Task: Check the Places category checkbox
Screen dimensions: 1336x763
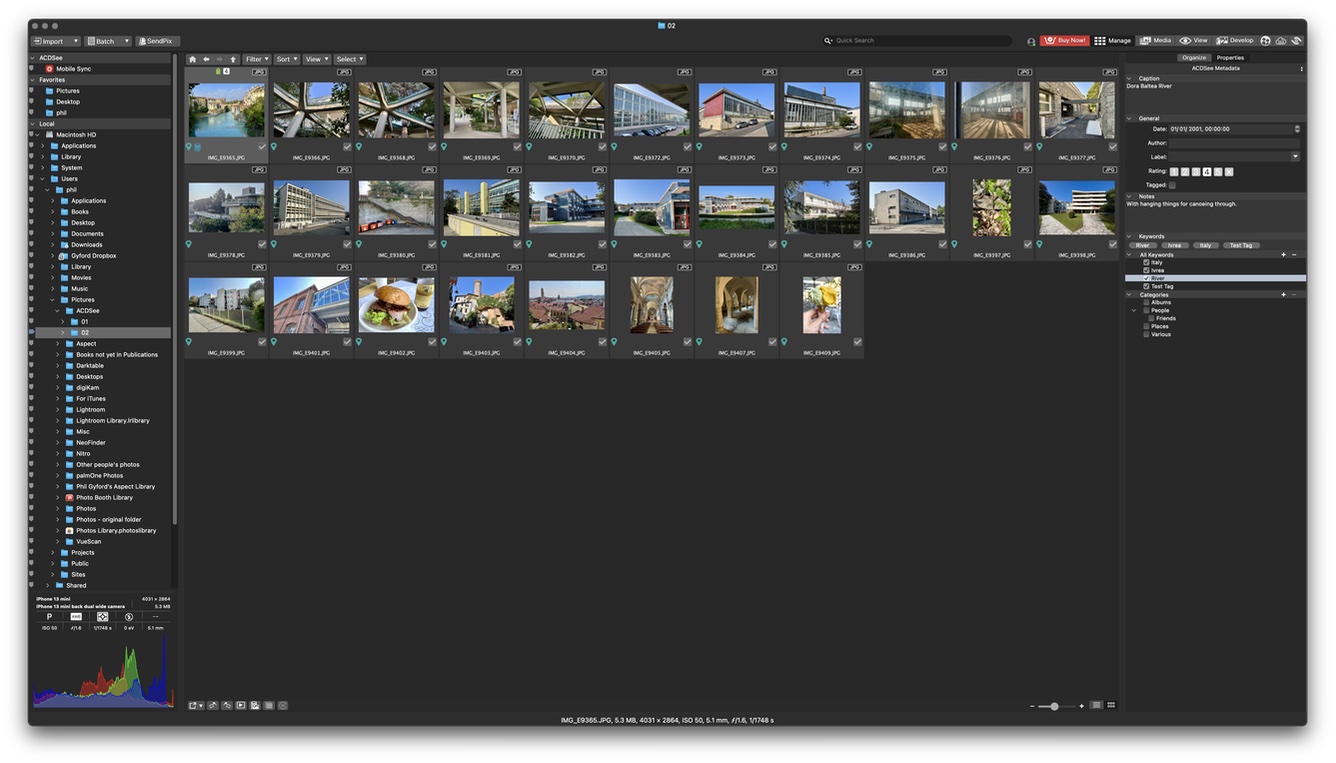Action: [x=1146, y=327]
